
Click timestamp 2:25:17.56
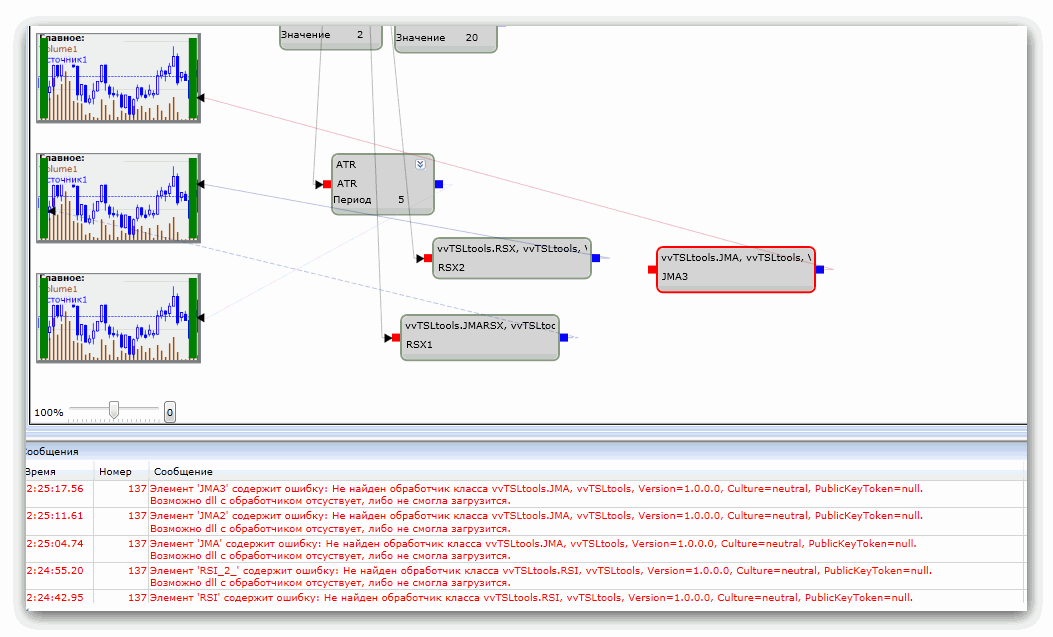pos(55,489)
